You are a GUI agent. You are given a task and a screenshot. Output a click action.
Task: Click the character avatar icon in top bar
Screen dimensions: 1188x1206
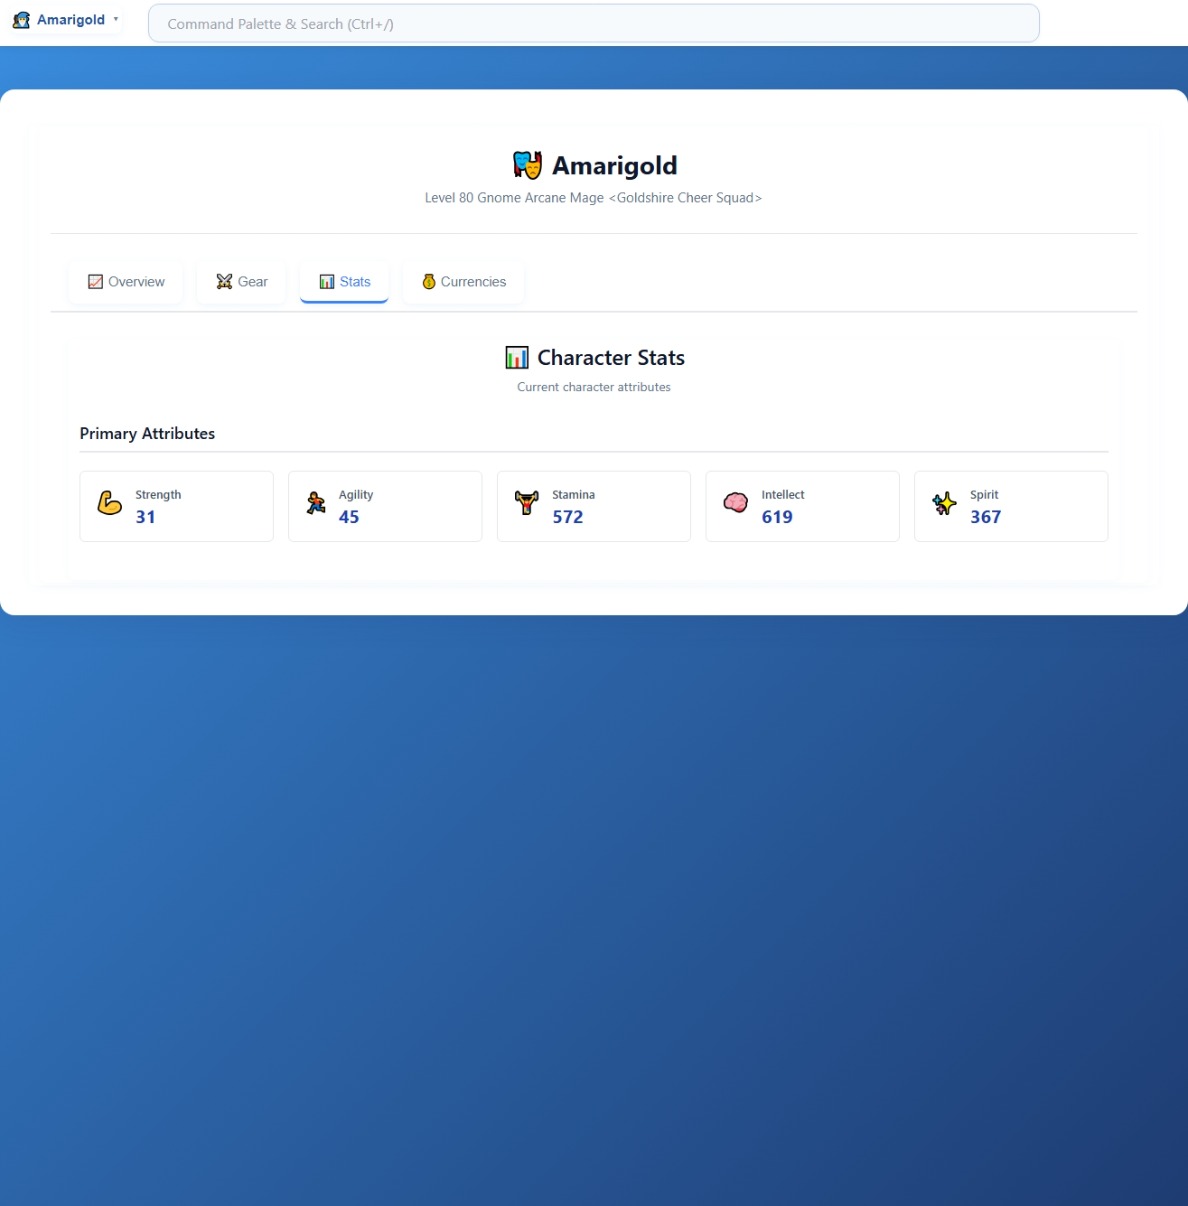(x=21, y=20)
